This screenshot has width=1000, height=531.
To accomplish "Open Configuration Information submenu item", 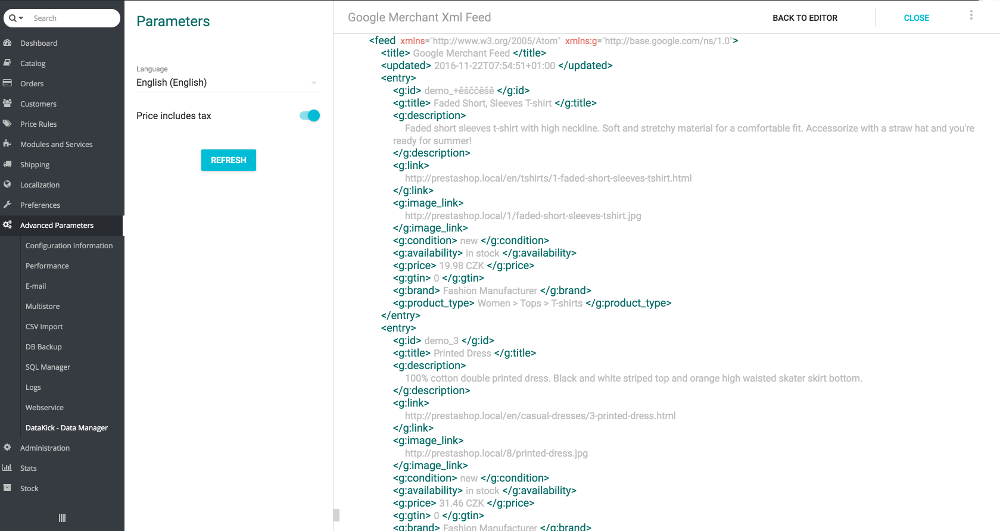I will (69, 245).
